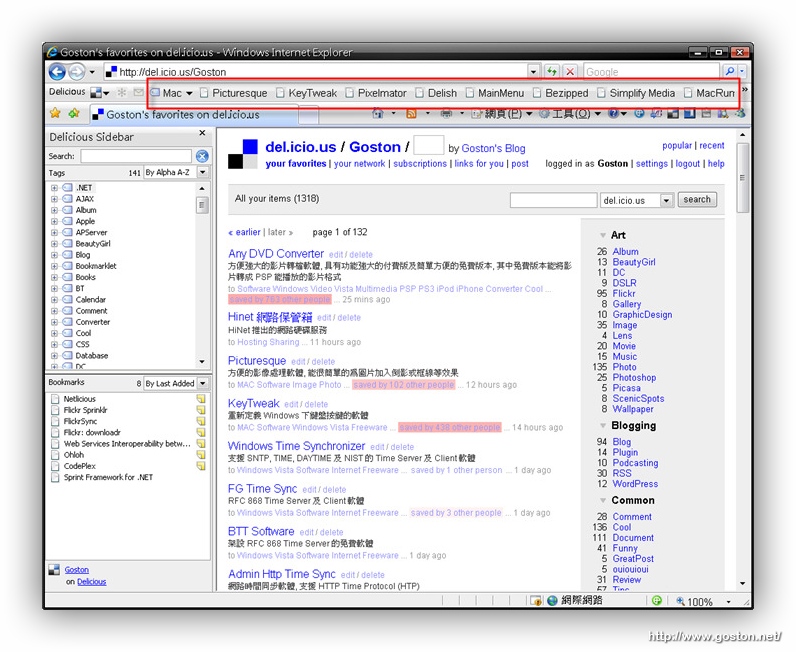Open the KeyTweak bookmark on toolbar
The height and width of the screenshot is (652, 796).
(307, 93)
